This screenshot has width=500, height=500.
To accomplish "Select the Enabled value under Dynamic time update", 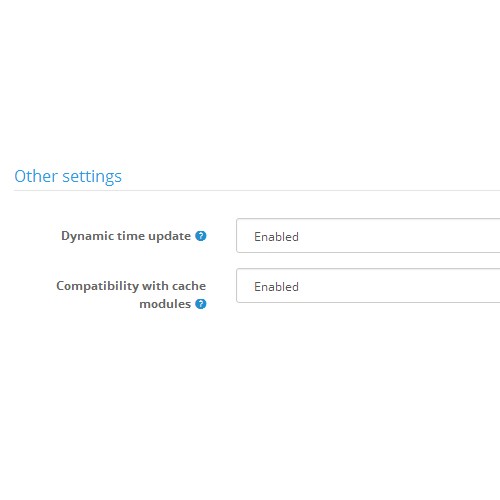I will click(x=276, y=237).
